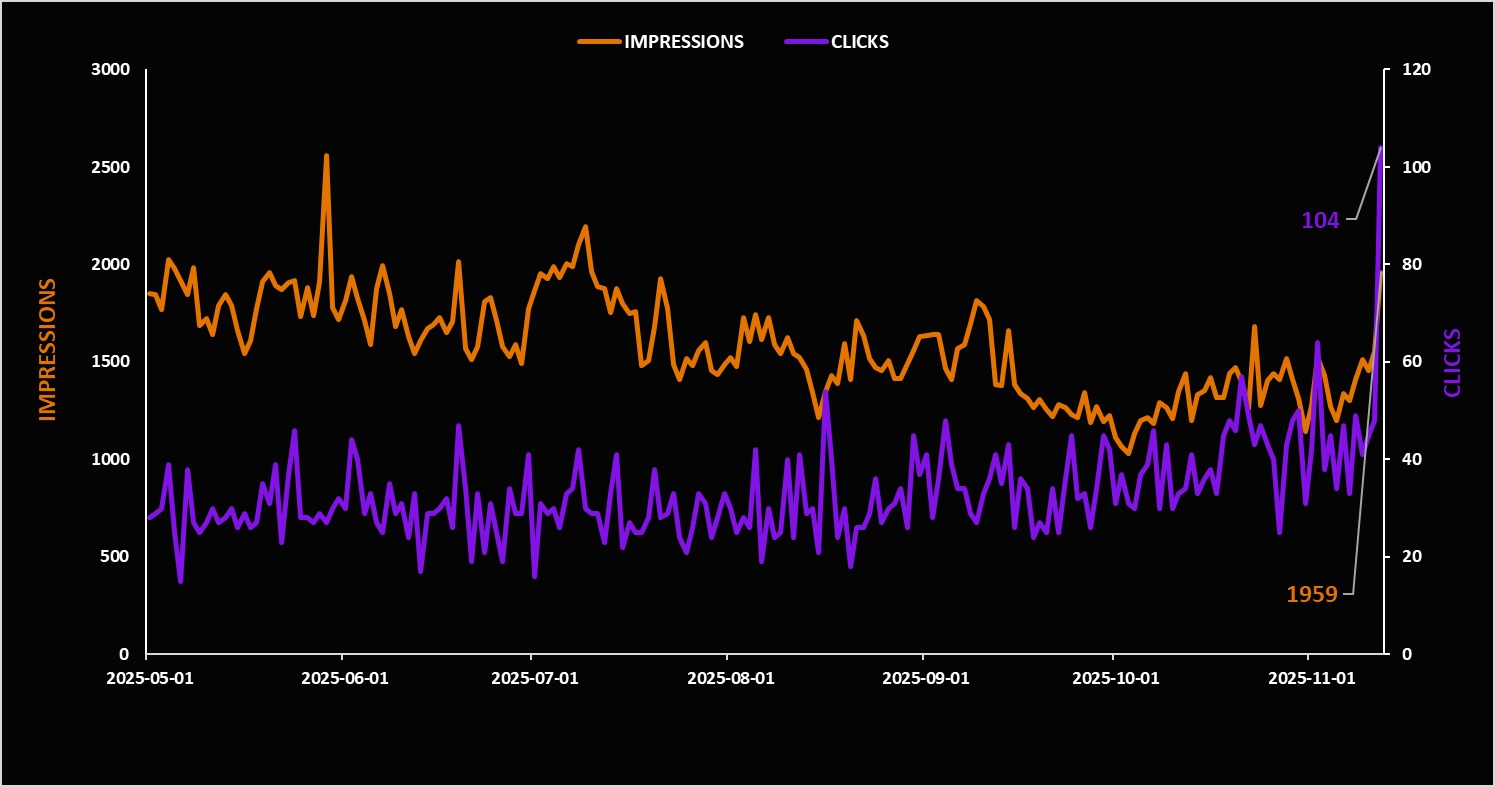Click the peak impressions spike near 2025-06-01
Screen dimensions: 1495x787
tap(327, 155)
